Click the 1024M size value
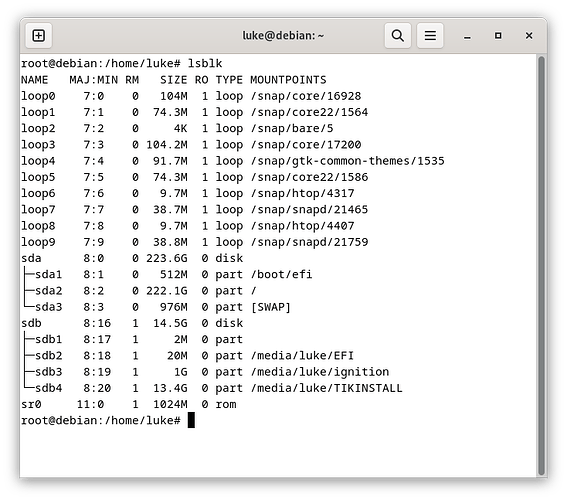This screenshot has height=500, width=567. 170,405
